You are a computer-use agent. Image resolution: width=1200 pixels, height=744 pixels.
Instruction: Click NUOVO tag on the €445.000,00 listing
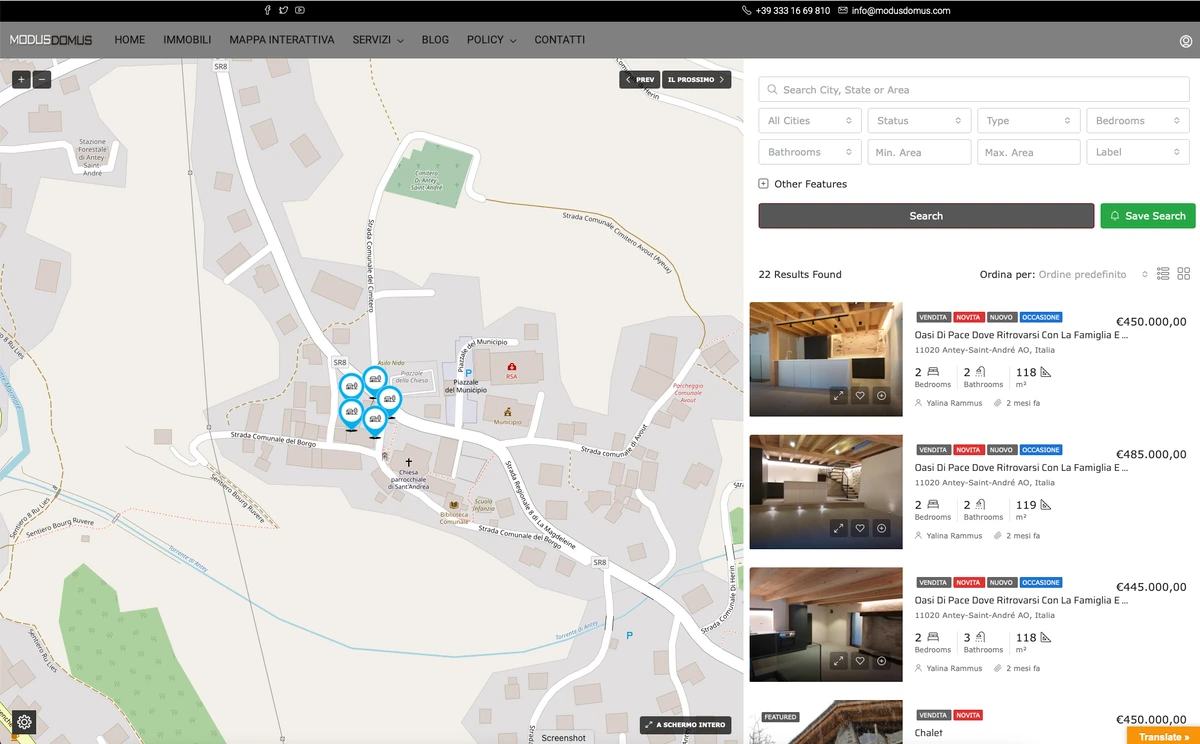pos(1002,583)
